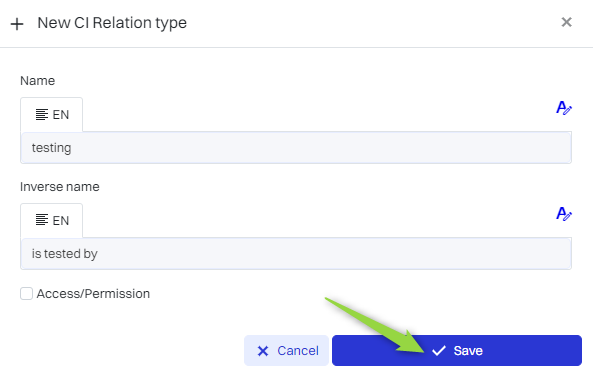Viewport: 593px width, 376px height.
Task: Select the EN language tab under Name
Action: (51, 115)
